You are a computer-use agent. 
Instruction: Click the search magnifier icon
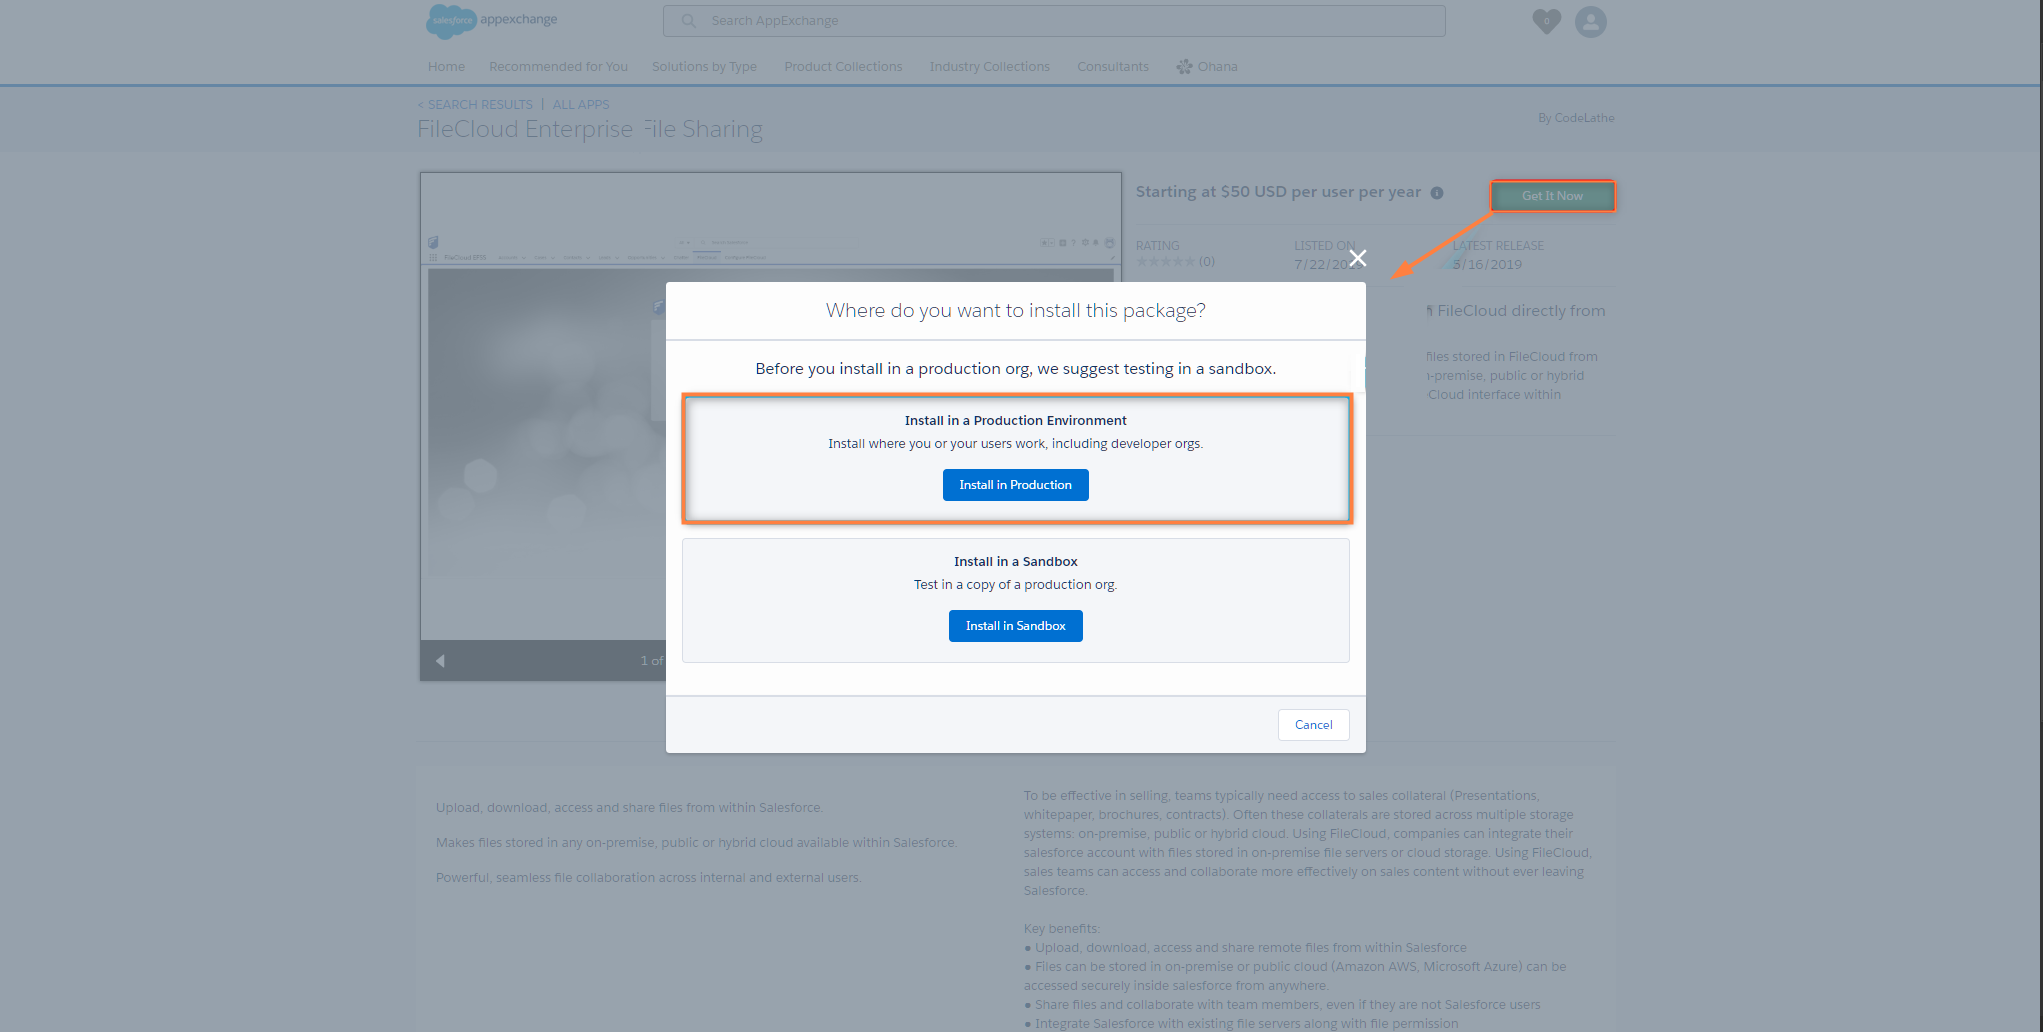tap(689, 21)
